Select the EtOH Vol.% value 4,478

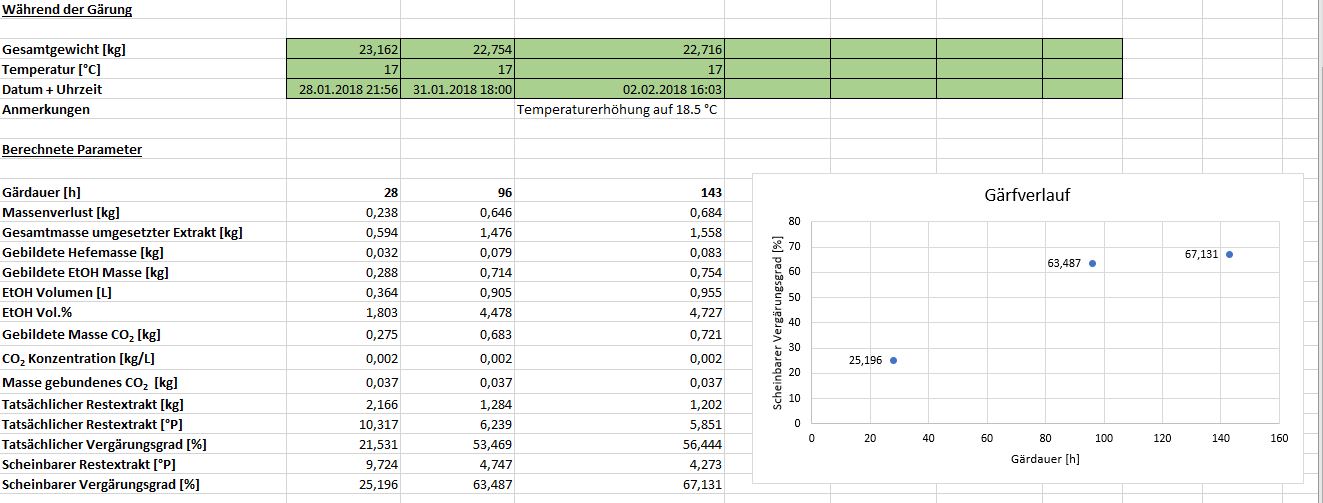point(457,312)
